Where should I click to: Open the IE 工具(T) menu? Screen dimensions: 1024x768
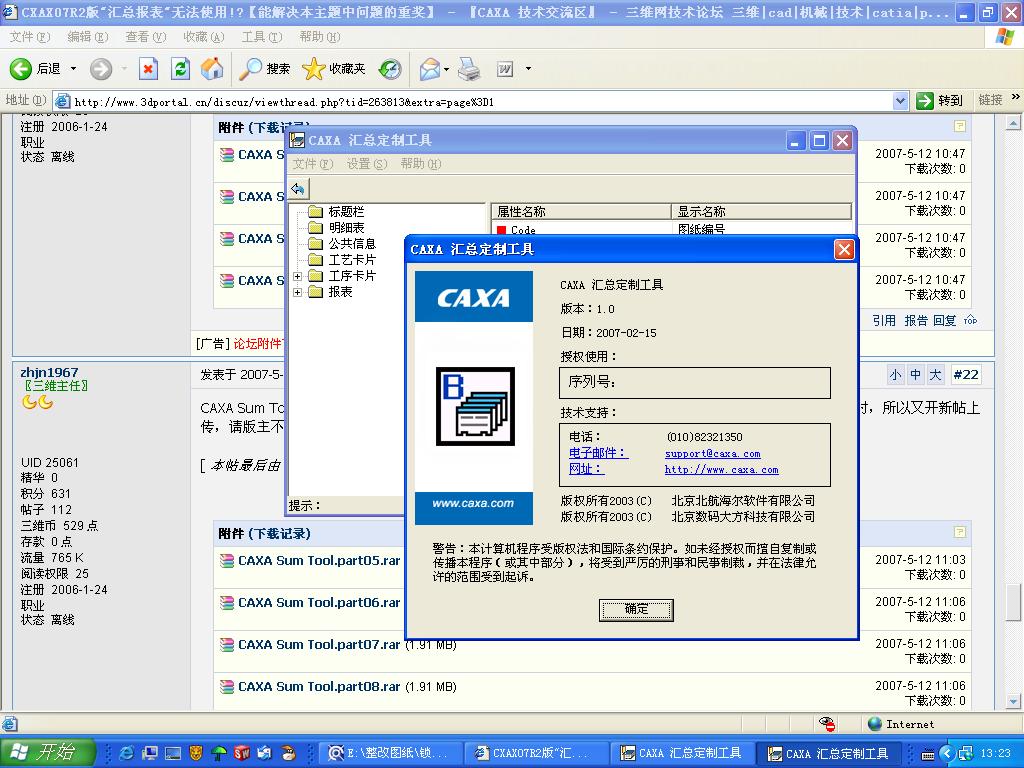(262, 37)
